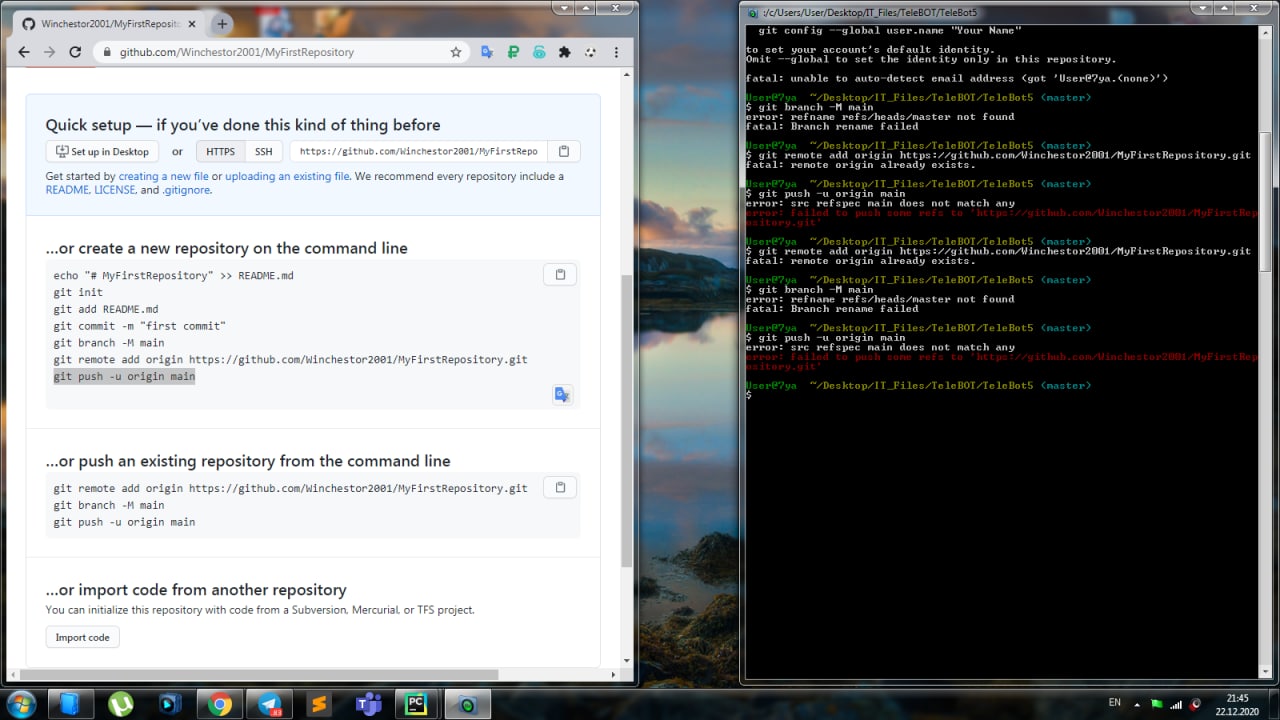Click translate popup icon below code block
The height and width of the screenshot is (720, 1280).
click(562, 395)
